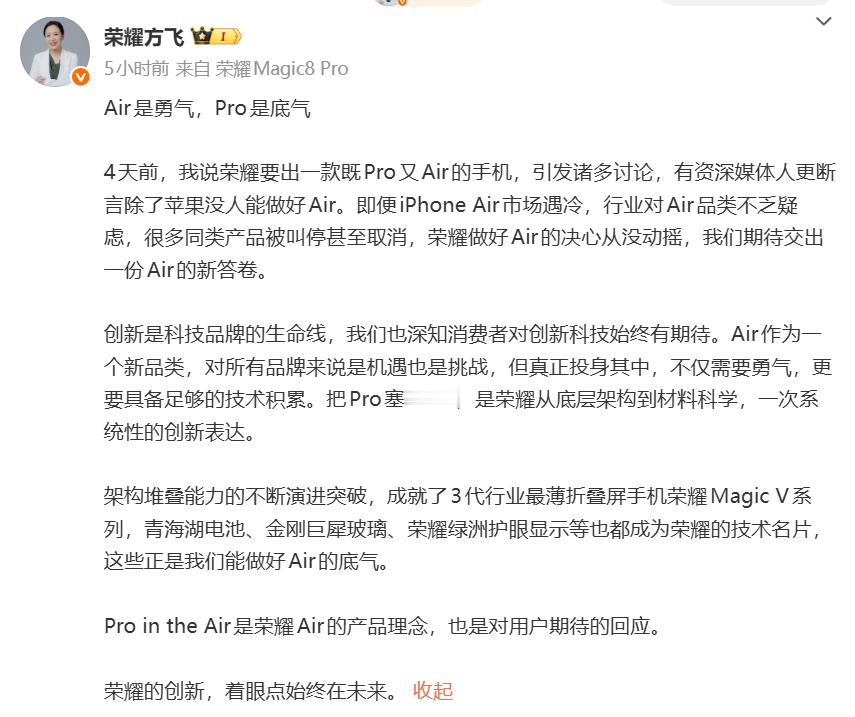
Task: Click the Pro in the Air sentence
Action: pos(383,625)
